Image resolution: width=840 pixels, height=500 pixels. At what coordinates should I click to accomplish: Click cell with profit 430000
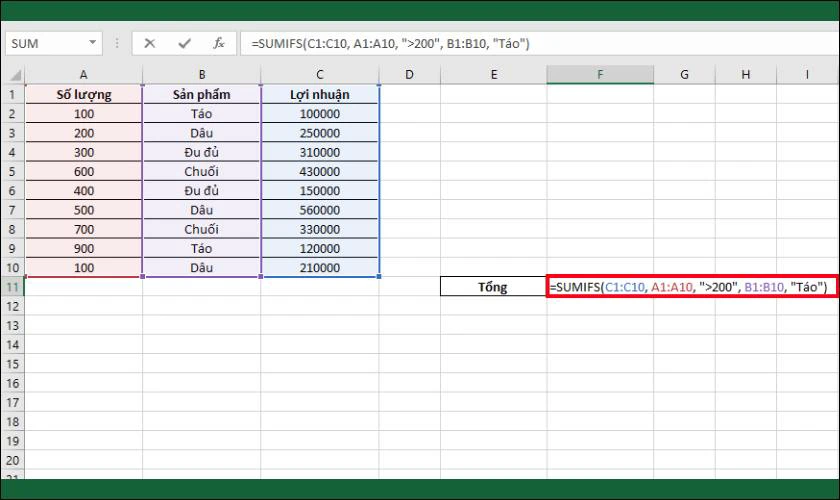click(320, 171)
